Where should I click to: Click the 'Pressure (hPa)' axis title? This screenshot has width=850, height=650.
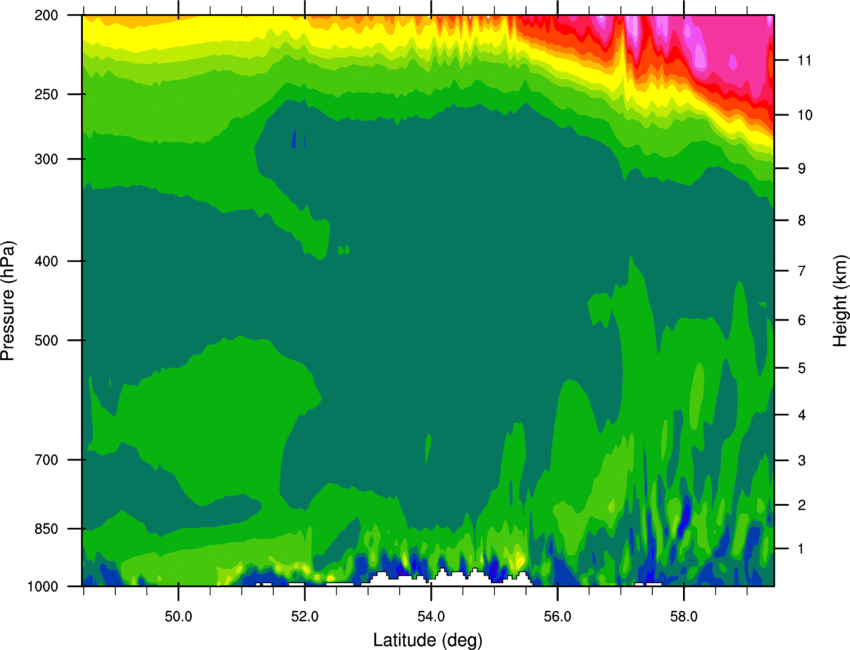8,301
